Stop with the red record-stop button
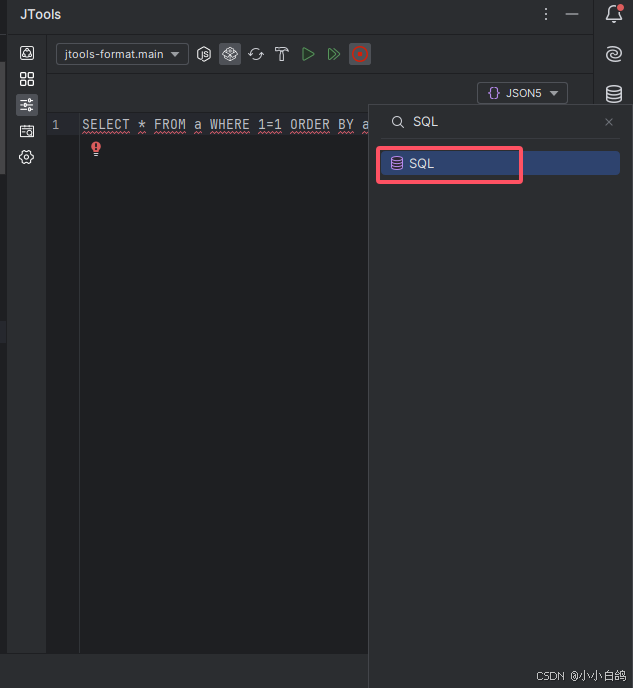The width and height of the screenshot is (633, 688). click(360, 54)
